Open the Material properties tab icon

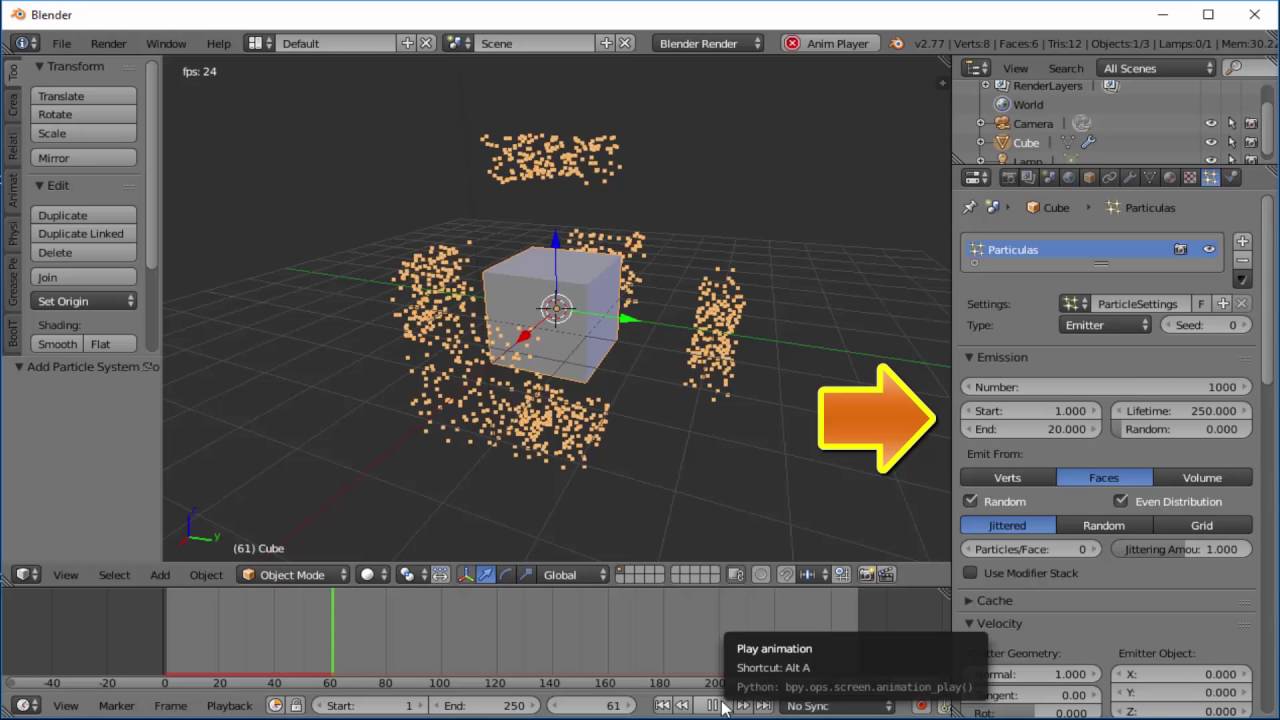(1170, 178)
